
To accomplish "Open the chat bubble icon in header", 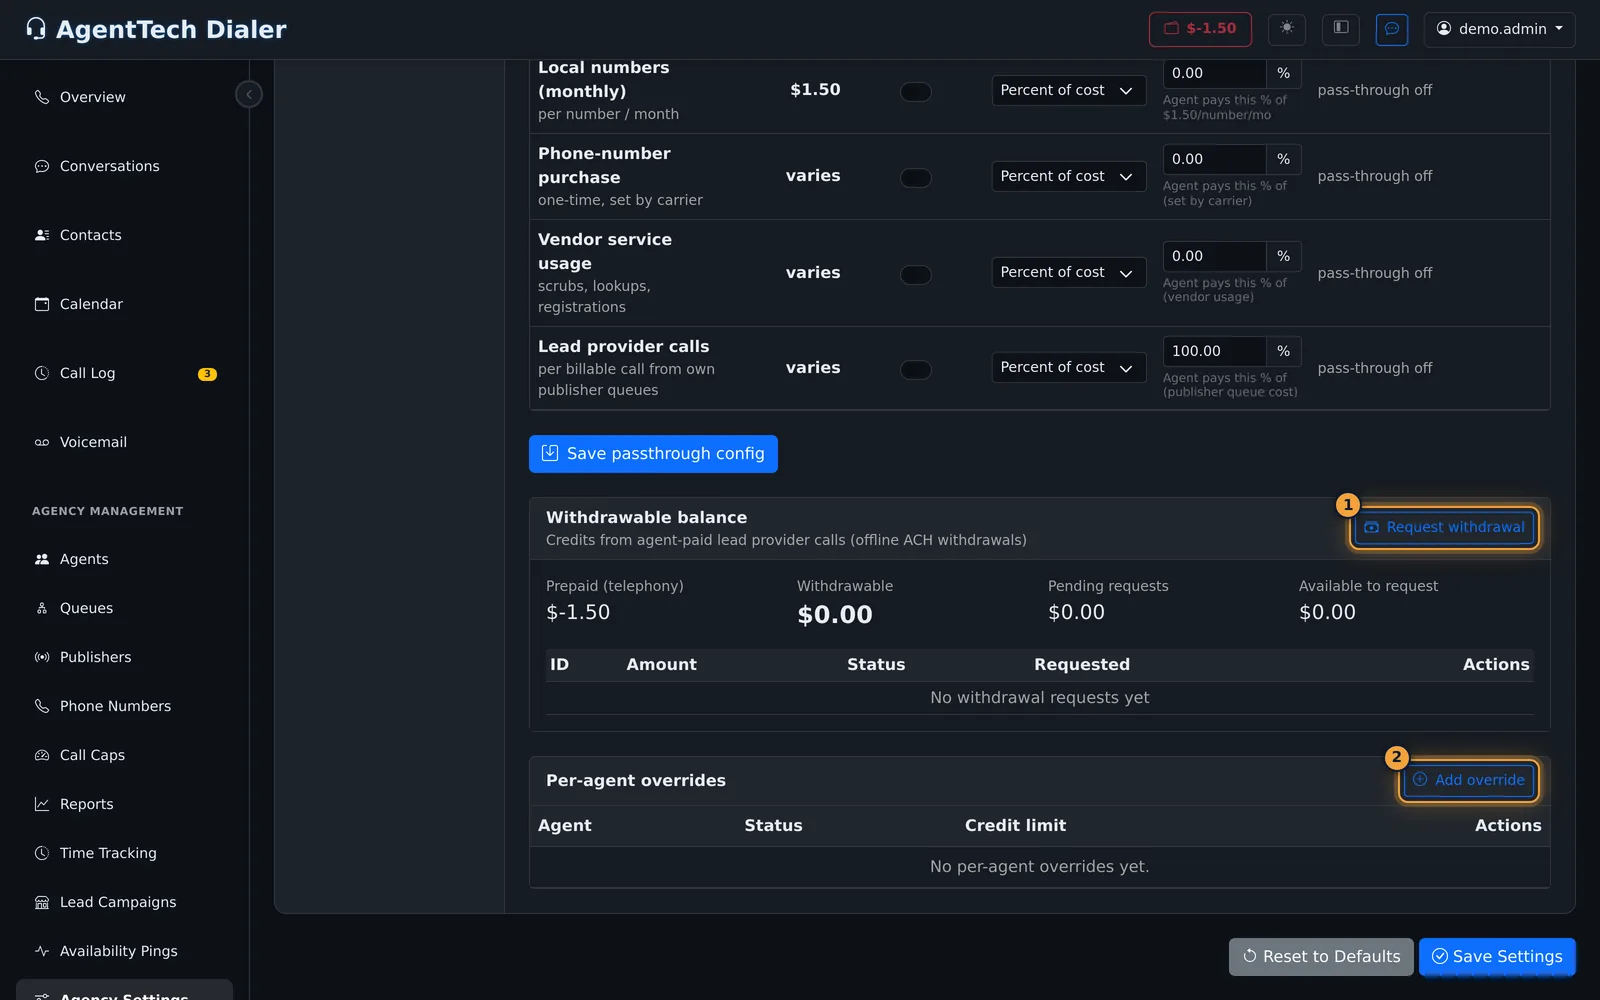I will (x=1392, y=29).
